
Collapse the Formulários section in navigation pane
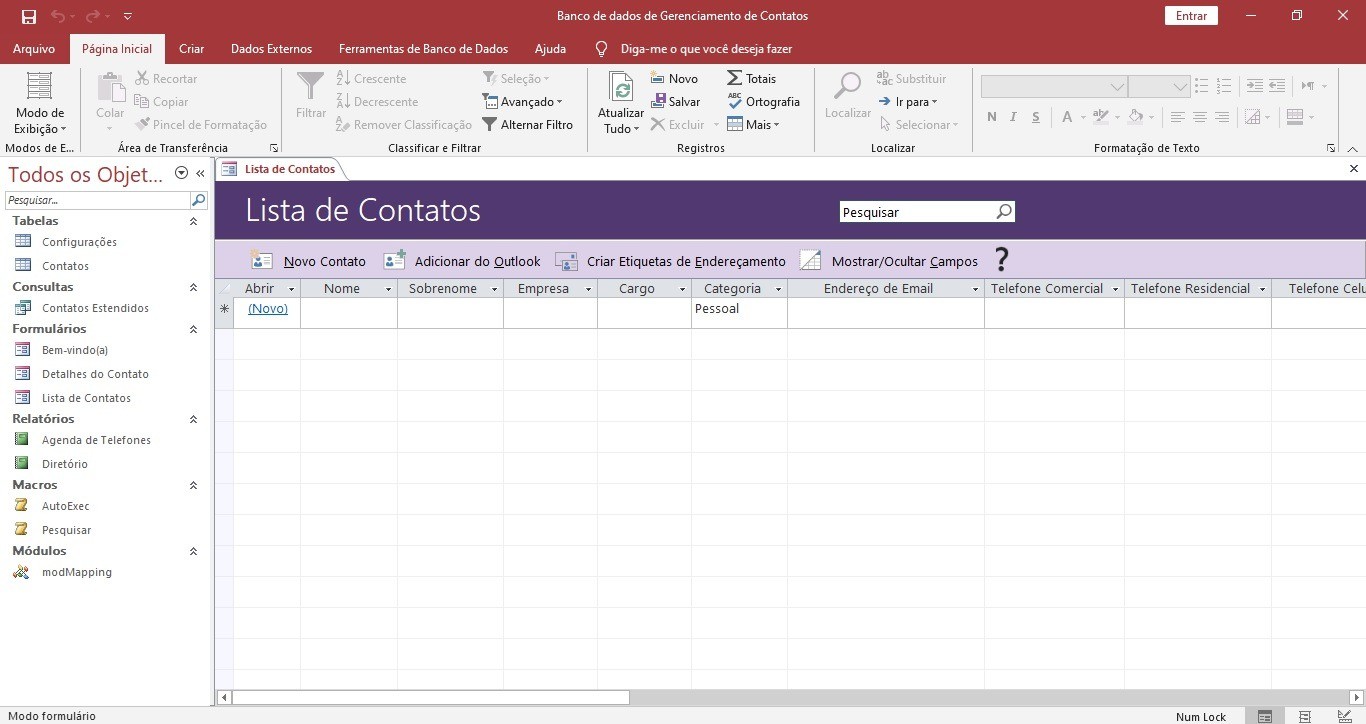pos(193,329)
